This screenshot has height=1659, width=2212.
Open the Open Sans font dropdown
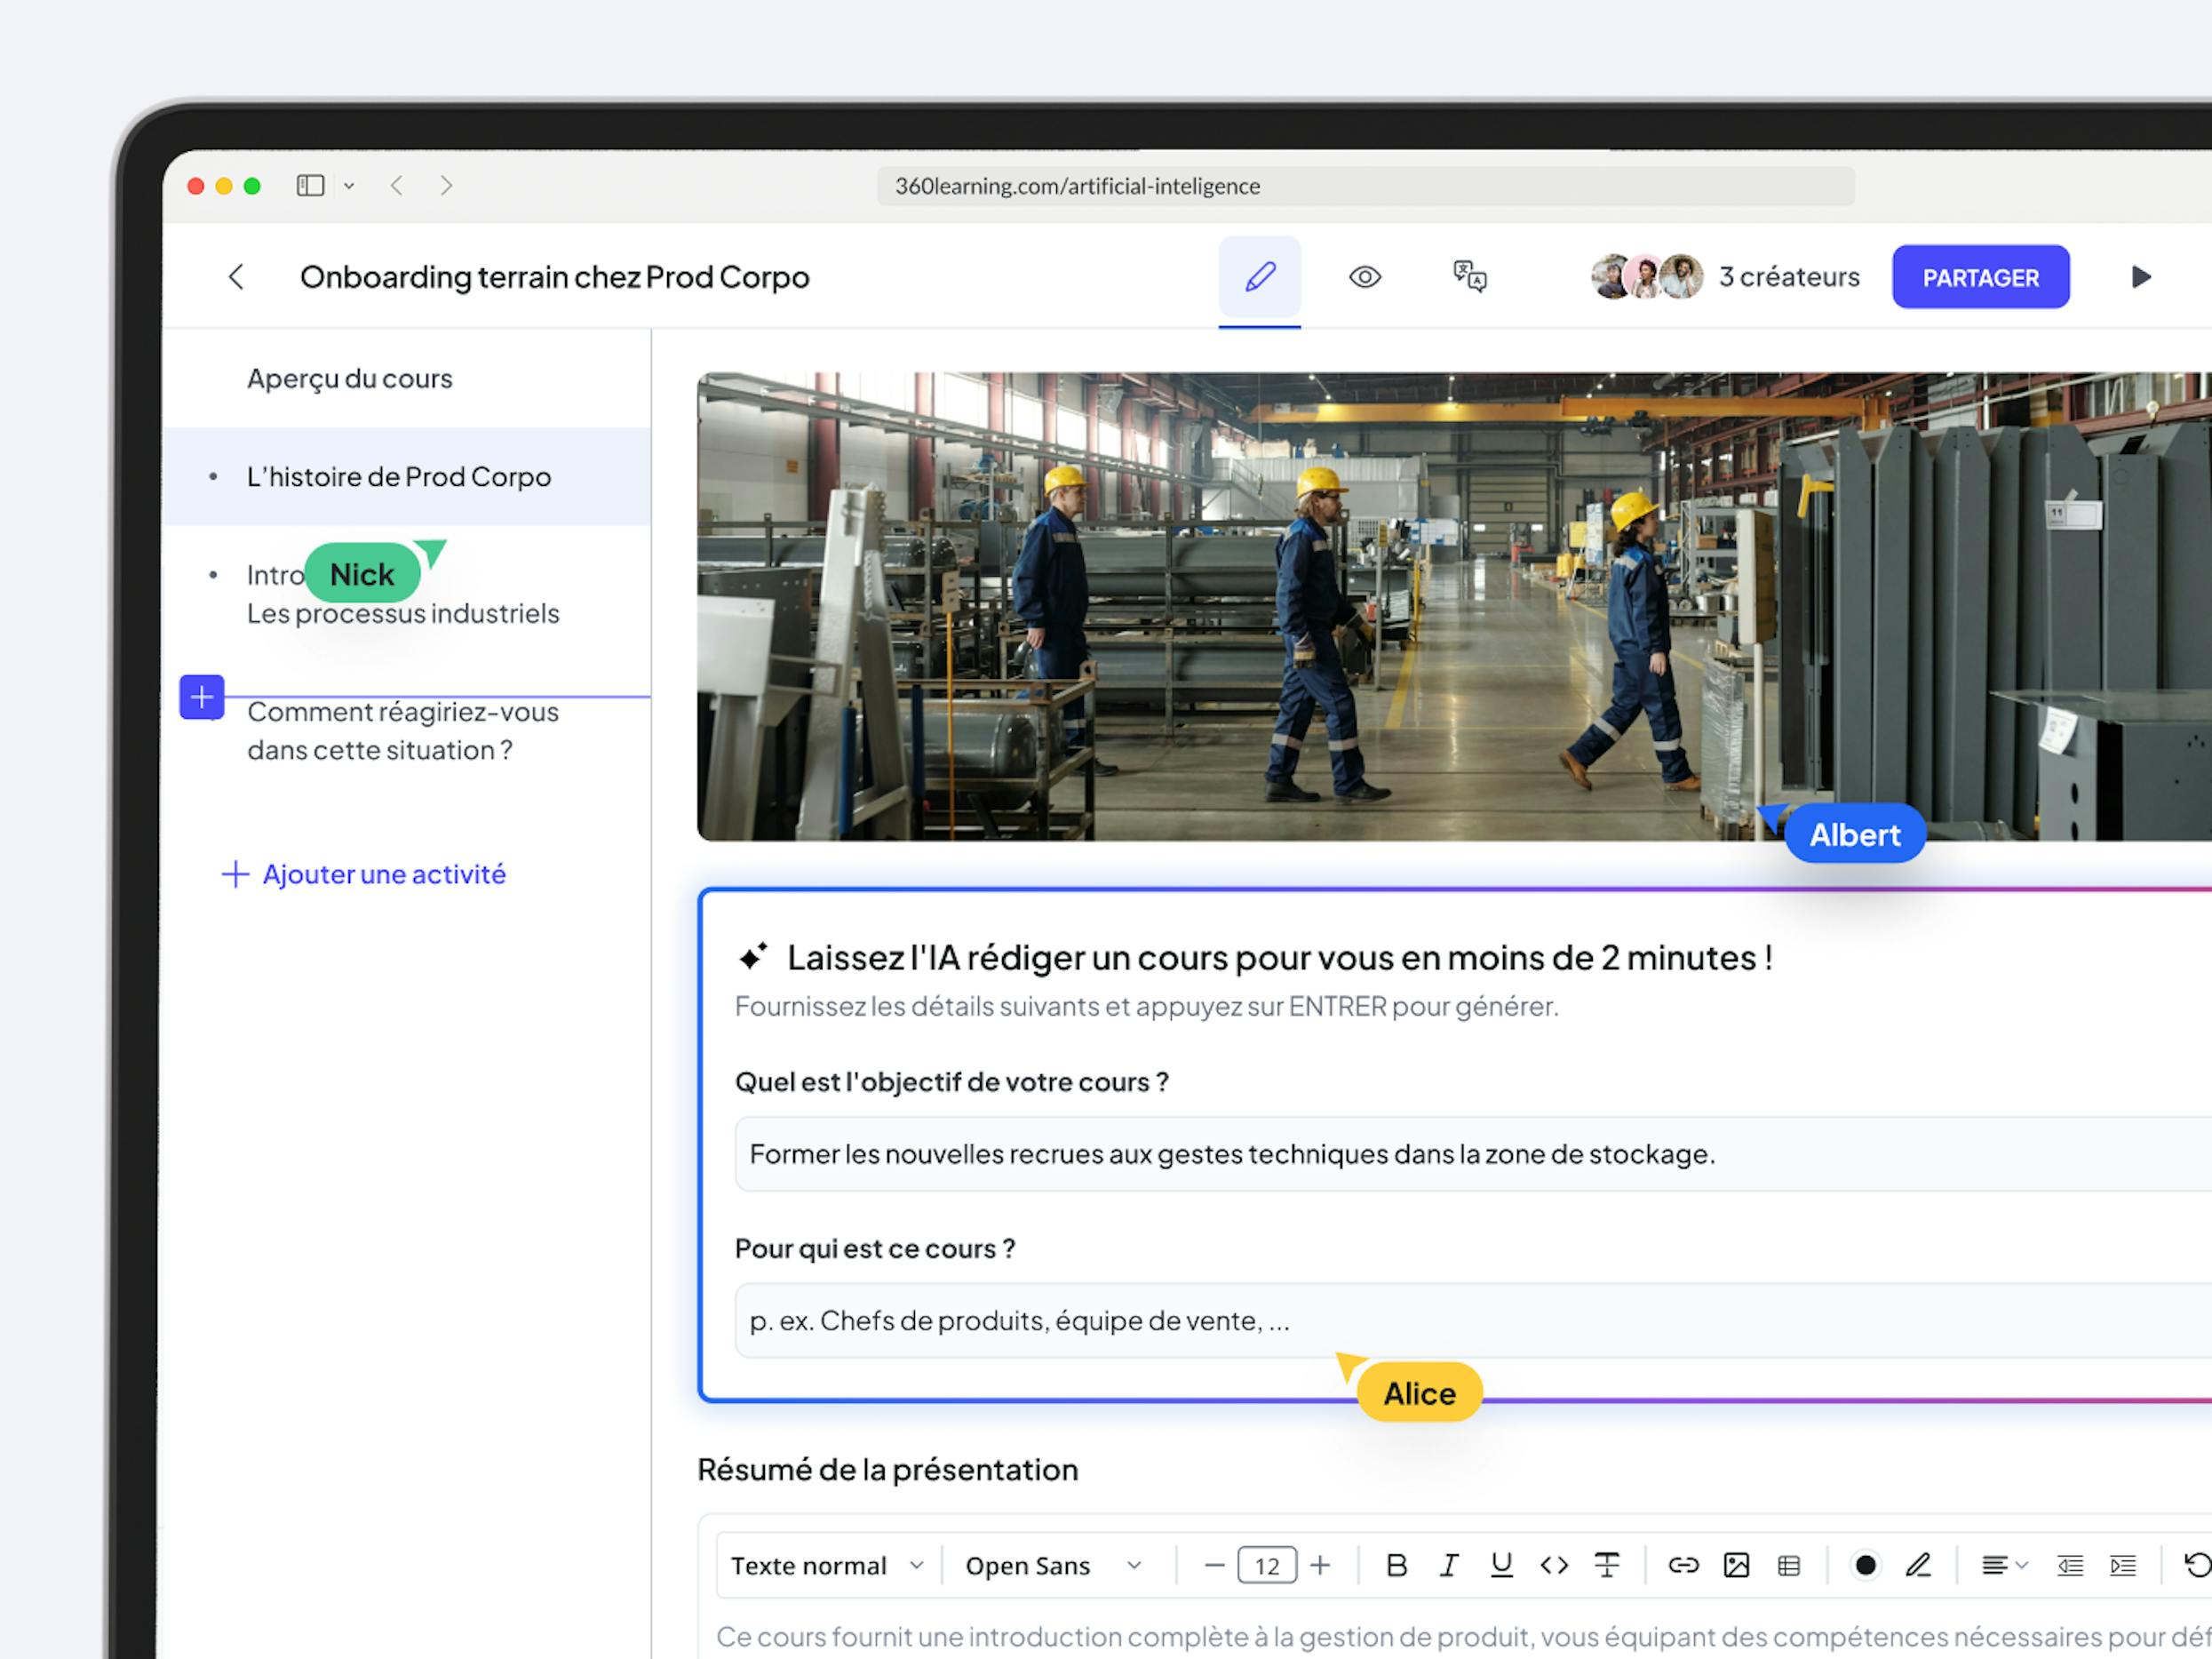pos(1052,1565)
